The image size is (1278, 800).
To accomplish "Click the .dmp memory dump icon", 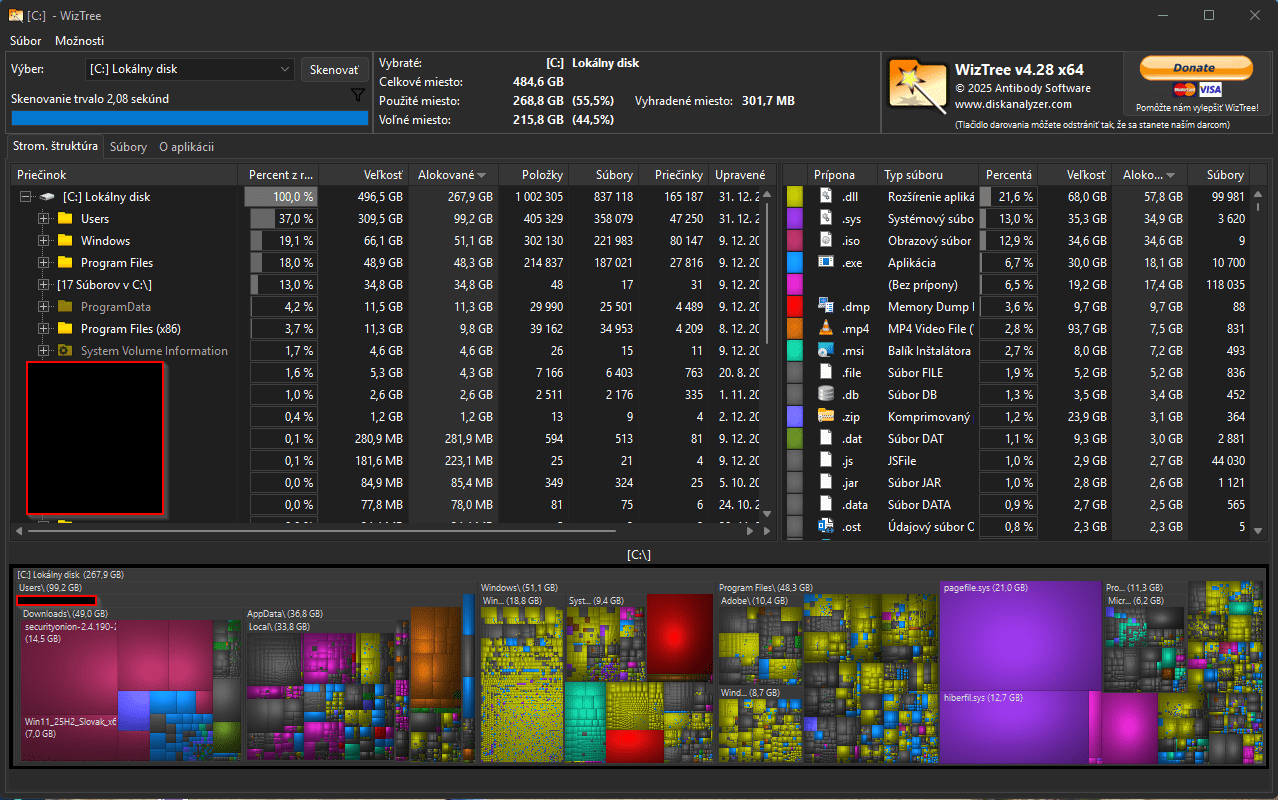I will [x=826, y=306].
